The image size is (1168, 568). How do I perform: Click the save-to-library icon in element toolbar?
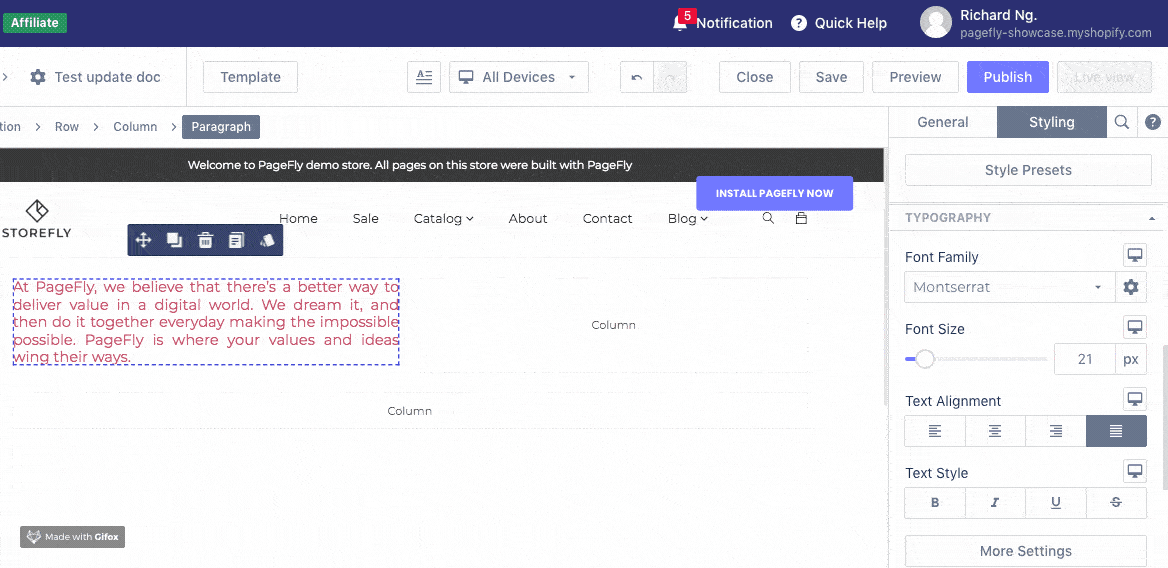click(x=236, y=240)
